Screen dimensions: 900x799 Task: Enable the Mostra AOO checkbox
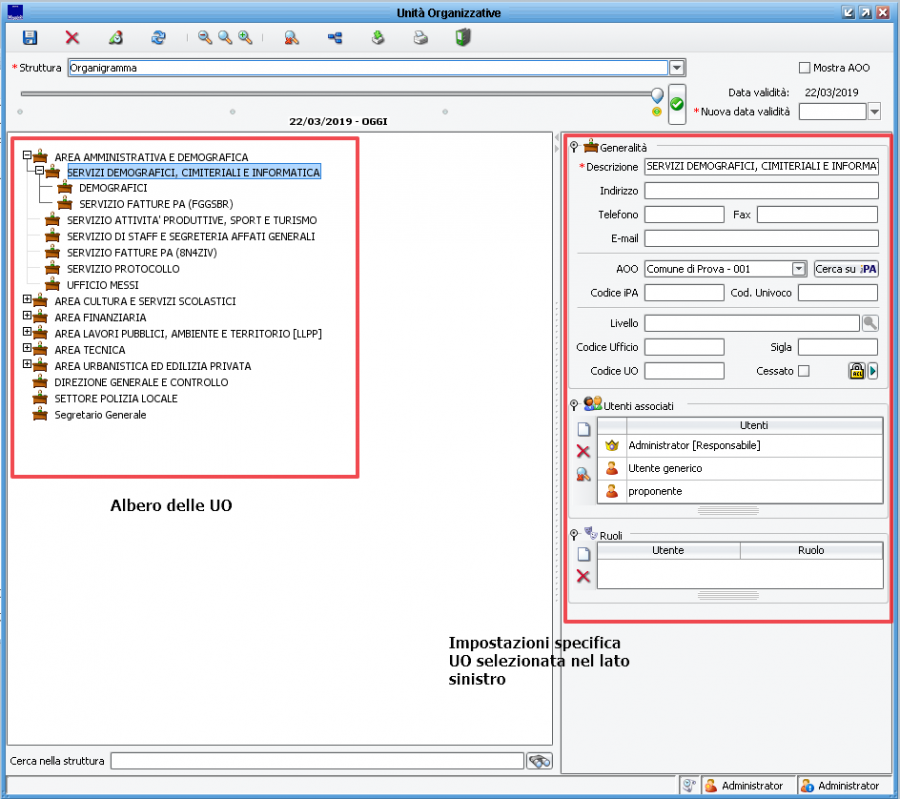pyautogui.click(x=804, y=68)
